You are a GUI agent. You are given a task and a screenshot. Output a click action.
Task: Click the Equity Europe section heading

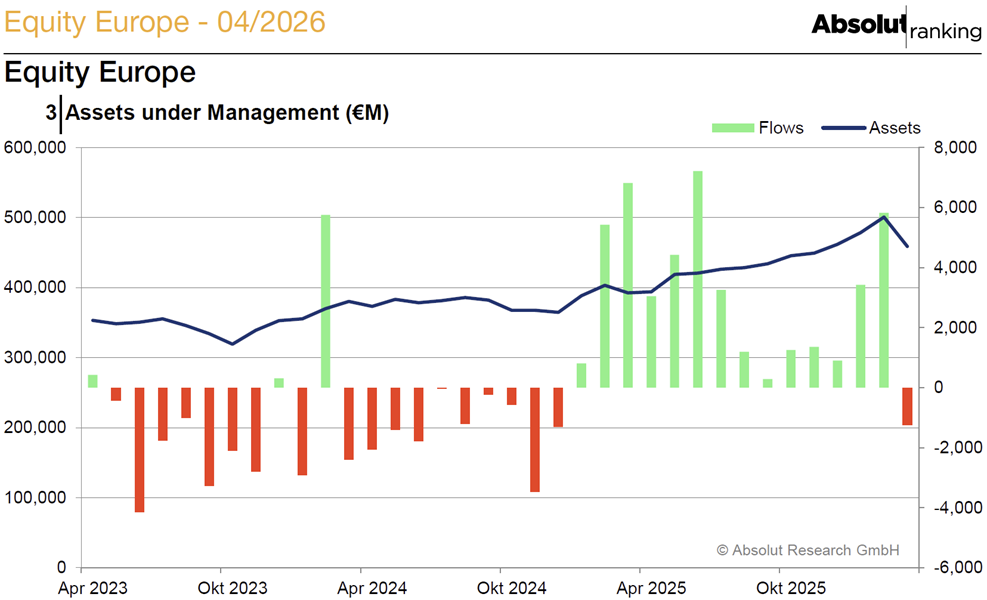(100, 72)
